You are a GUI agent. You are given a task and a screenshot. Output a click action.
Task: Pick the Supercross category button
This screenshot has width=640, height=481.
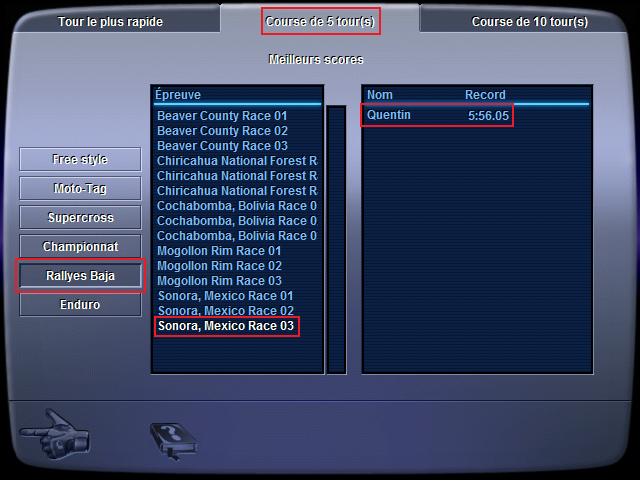click(80, 217)
